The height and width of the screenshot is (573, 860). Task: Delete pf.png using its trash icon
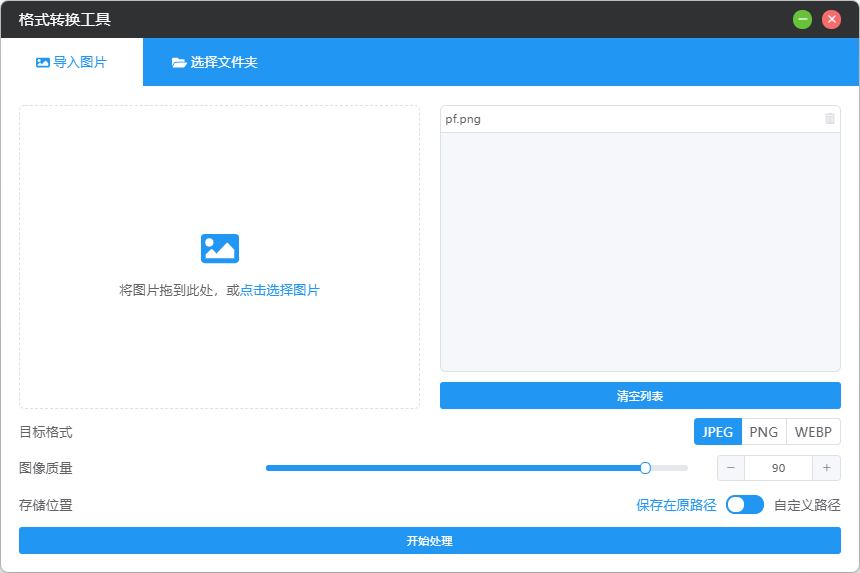pyautogui.click(x=829, y=119)
